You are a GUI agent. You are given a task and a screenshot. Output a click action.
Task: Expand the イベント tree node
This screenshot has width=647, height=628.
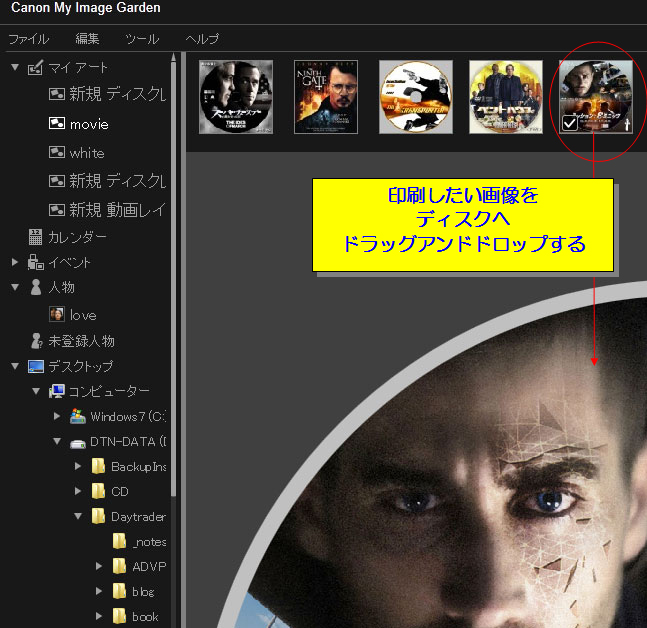point(15,262)
